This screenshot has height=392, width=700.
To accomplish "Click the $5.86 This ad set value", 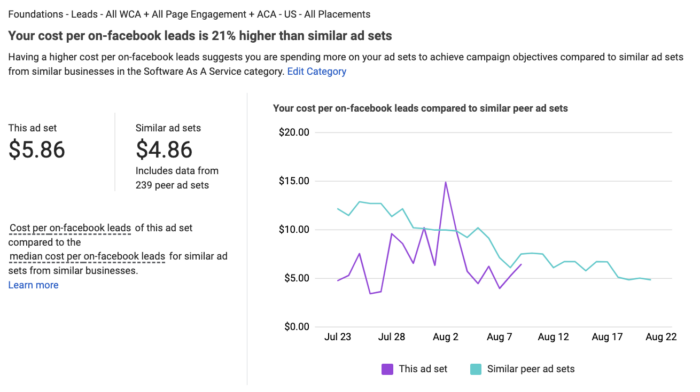I will 37,150.
